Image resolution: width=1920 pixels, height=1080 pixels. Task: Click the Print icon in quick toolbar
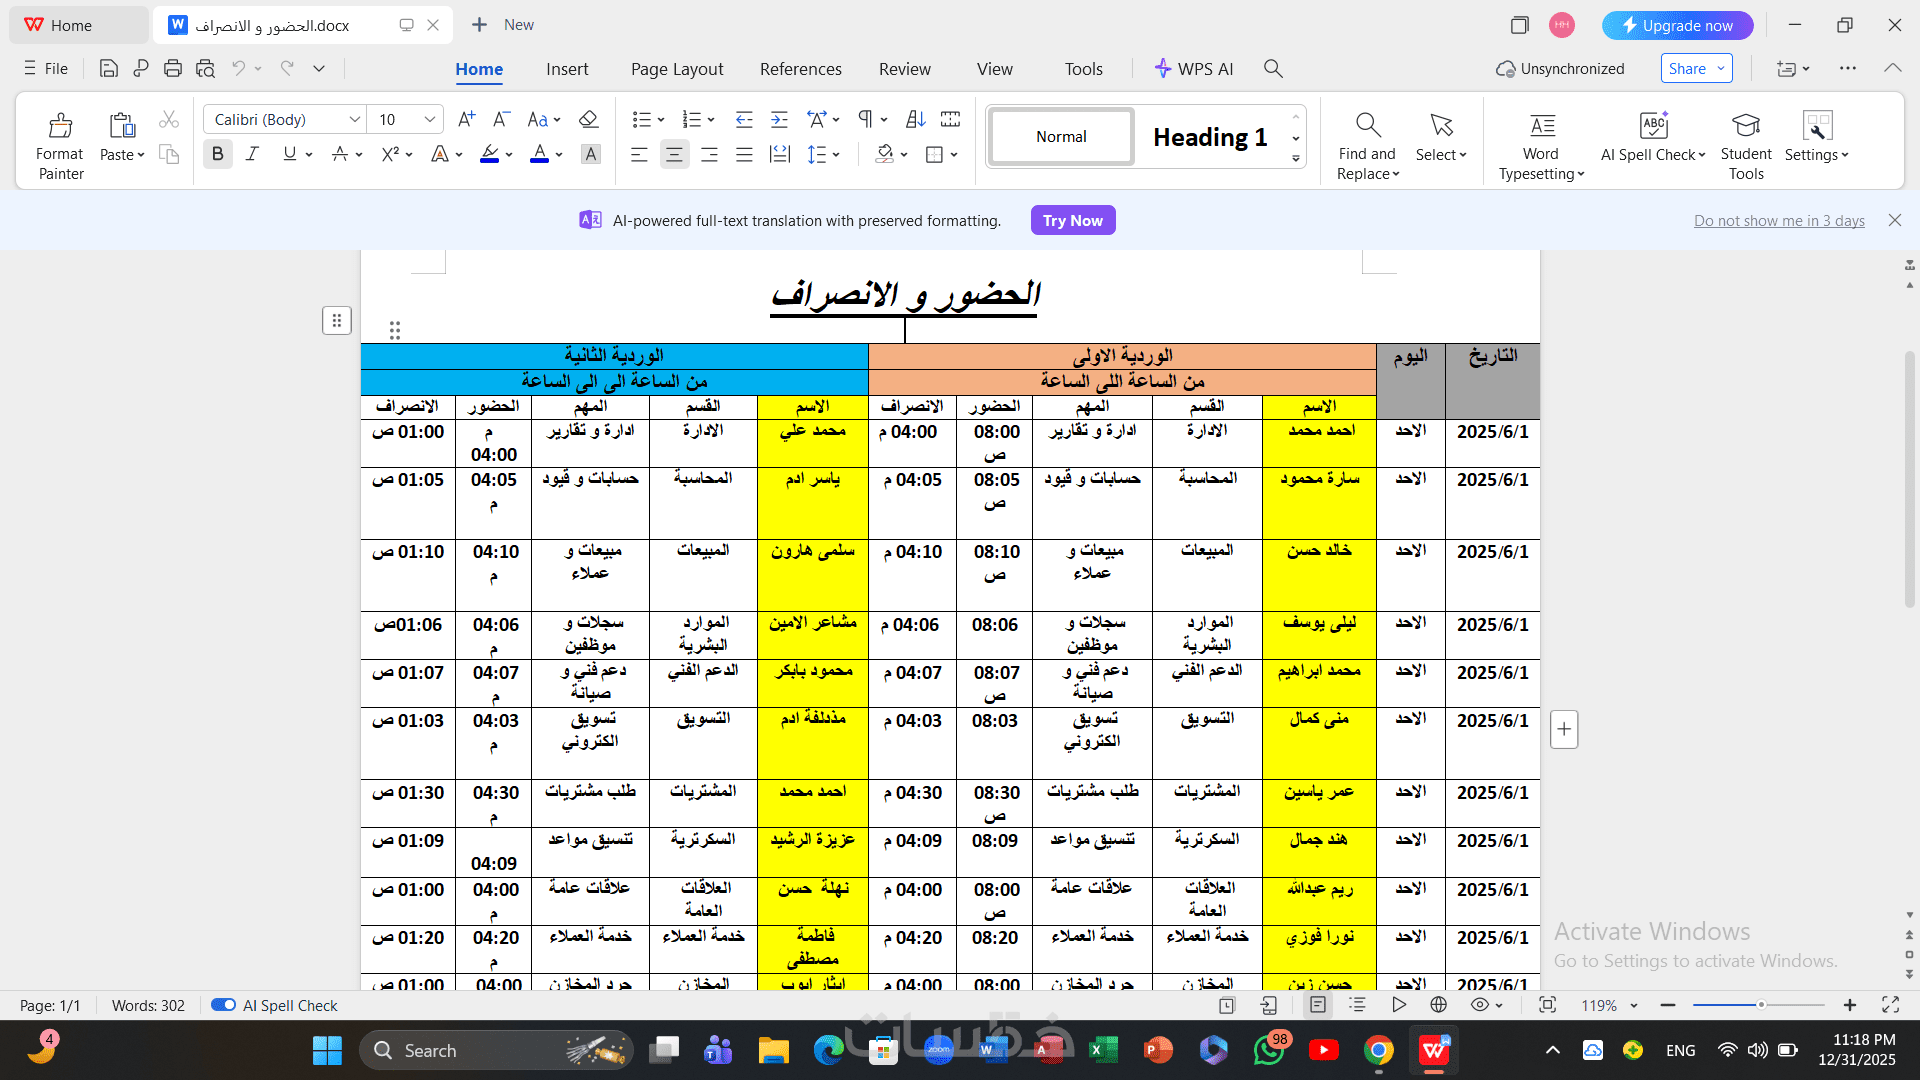(173, 69)
